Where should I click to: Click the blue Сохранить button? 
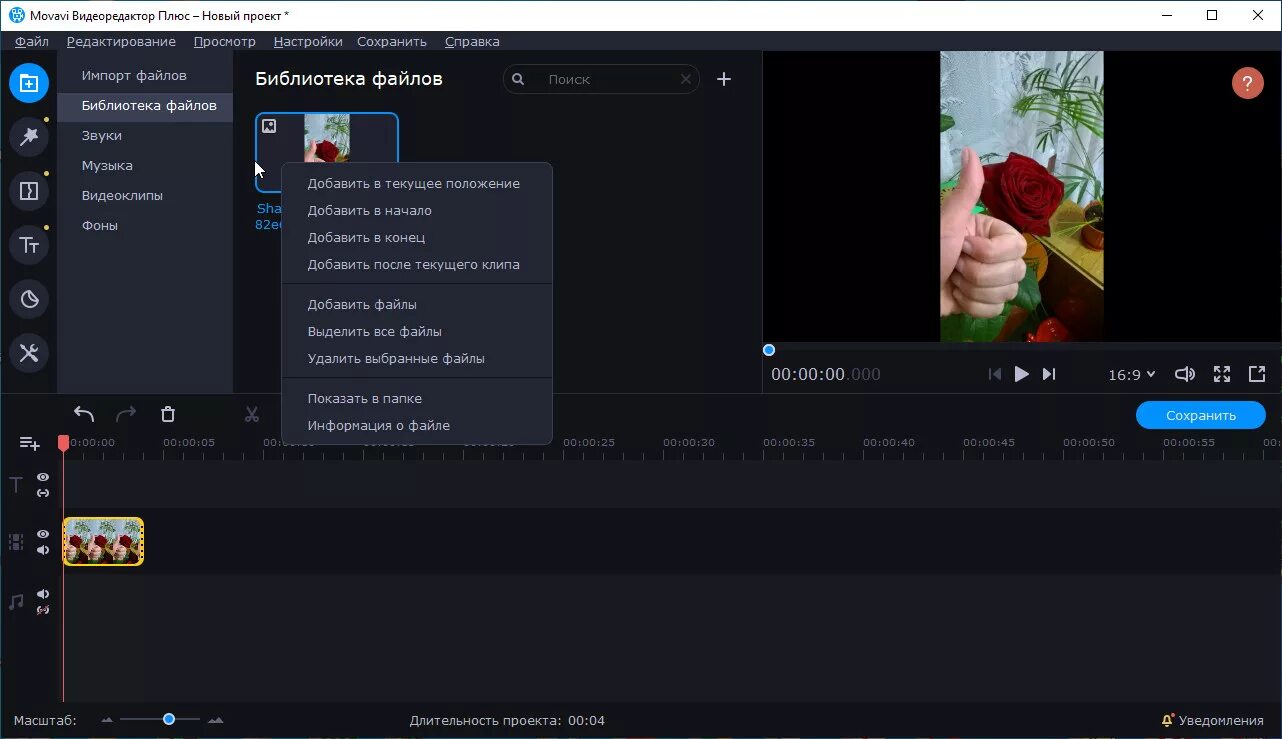1200,415
